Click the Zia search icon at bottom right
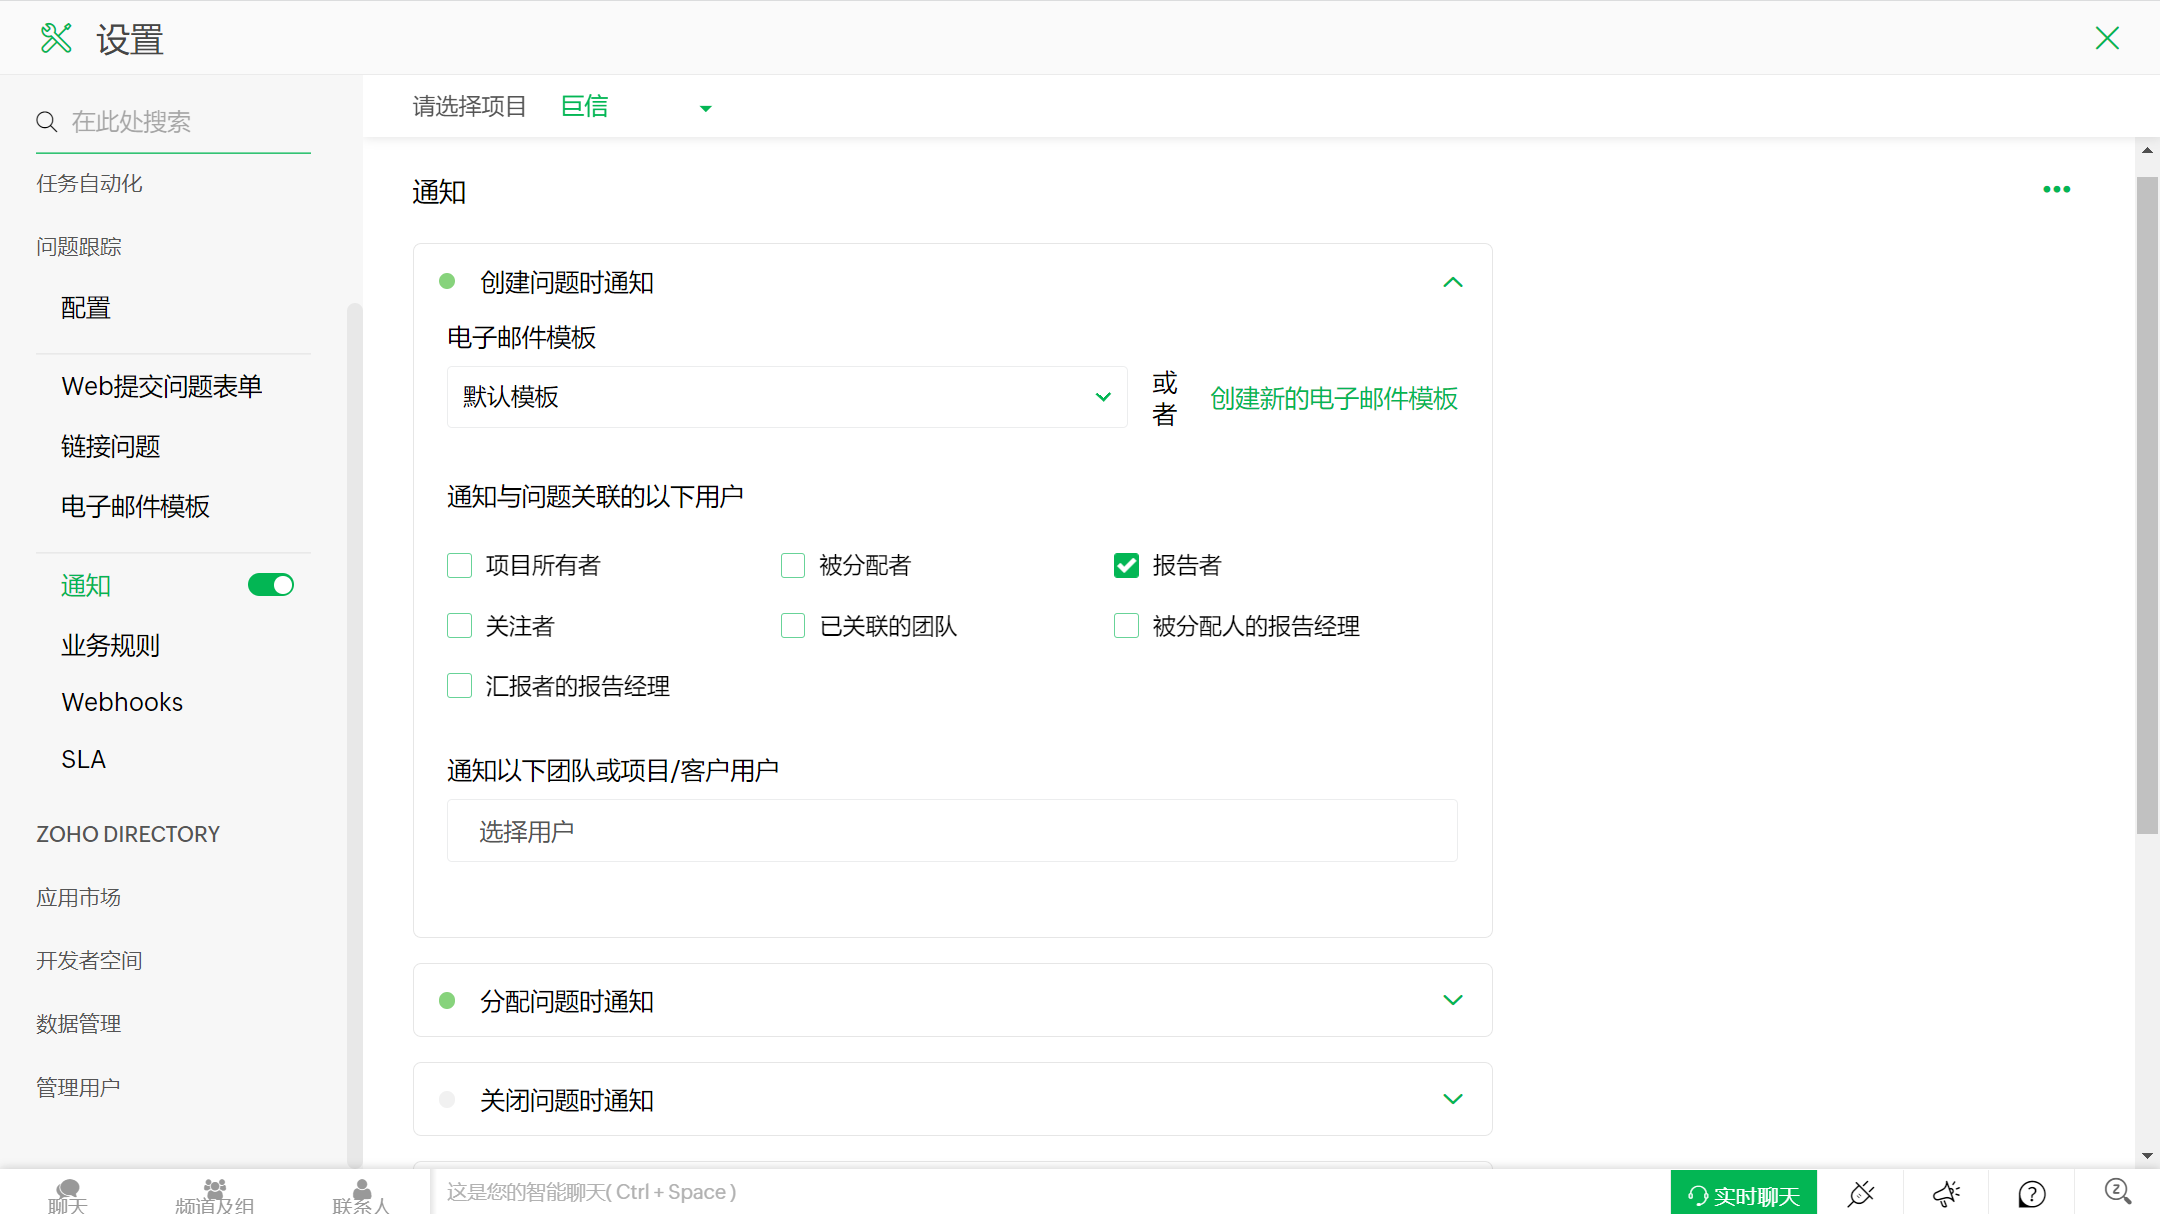Viewport: 2160px width, 1214px height. click(x=2117, y=1191)
